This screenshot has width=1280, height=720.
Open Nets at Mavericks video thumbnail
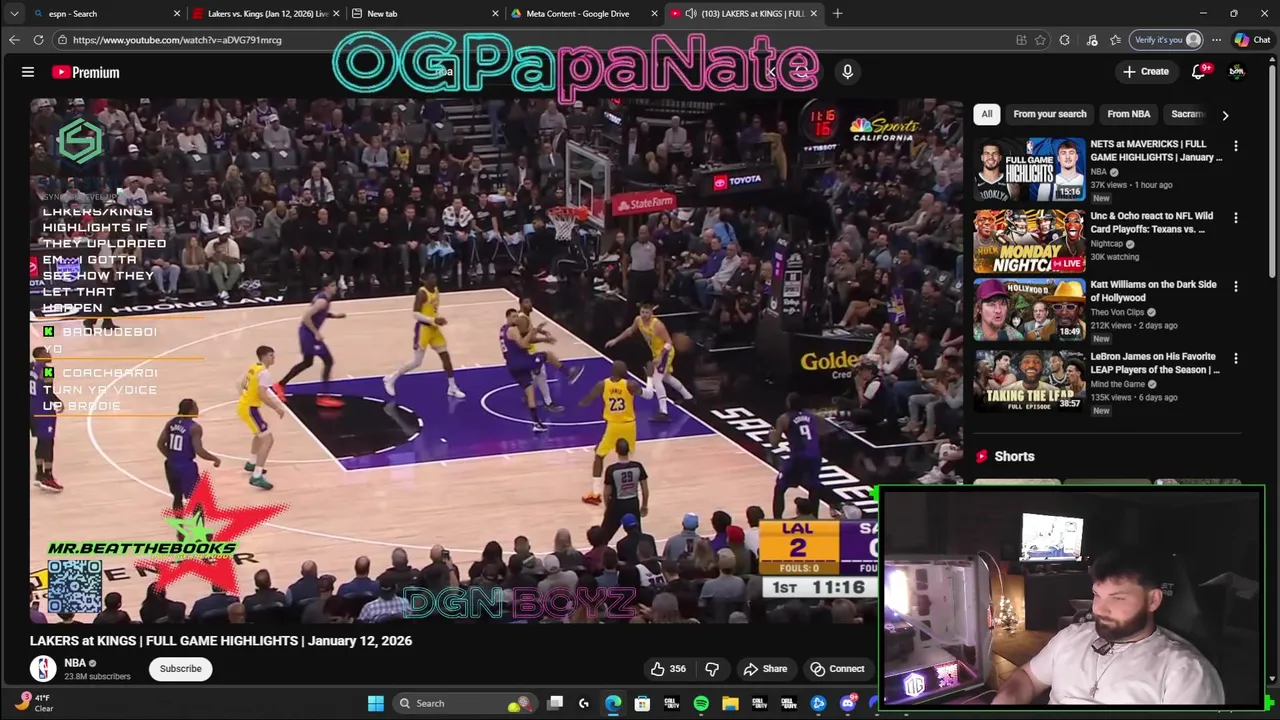click(1029, 170)
